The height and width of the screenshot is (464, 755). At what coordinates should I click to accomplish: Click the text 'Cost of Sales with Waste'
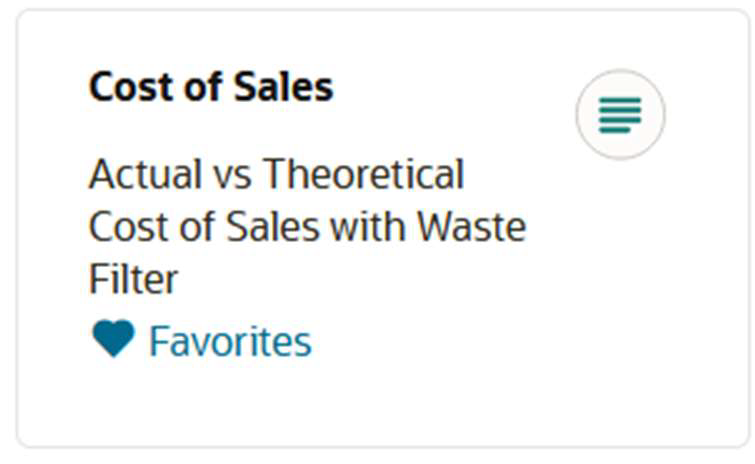pyautogui.click(x=307, y=227)
